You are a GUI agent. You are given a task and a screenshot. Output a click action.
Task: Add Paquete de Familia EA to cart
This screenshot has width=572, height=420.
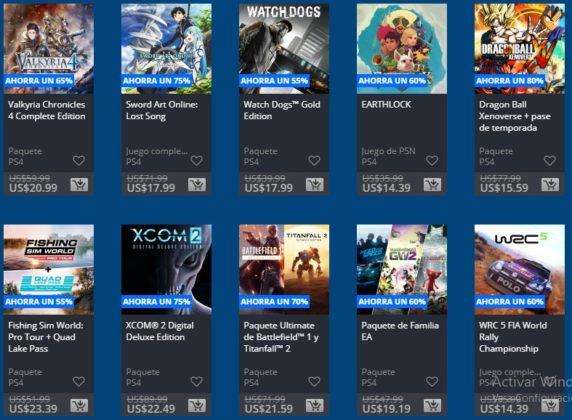pos(432,405)
